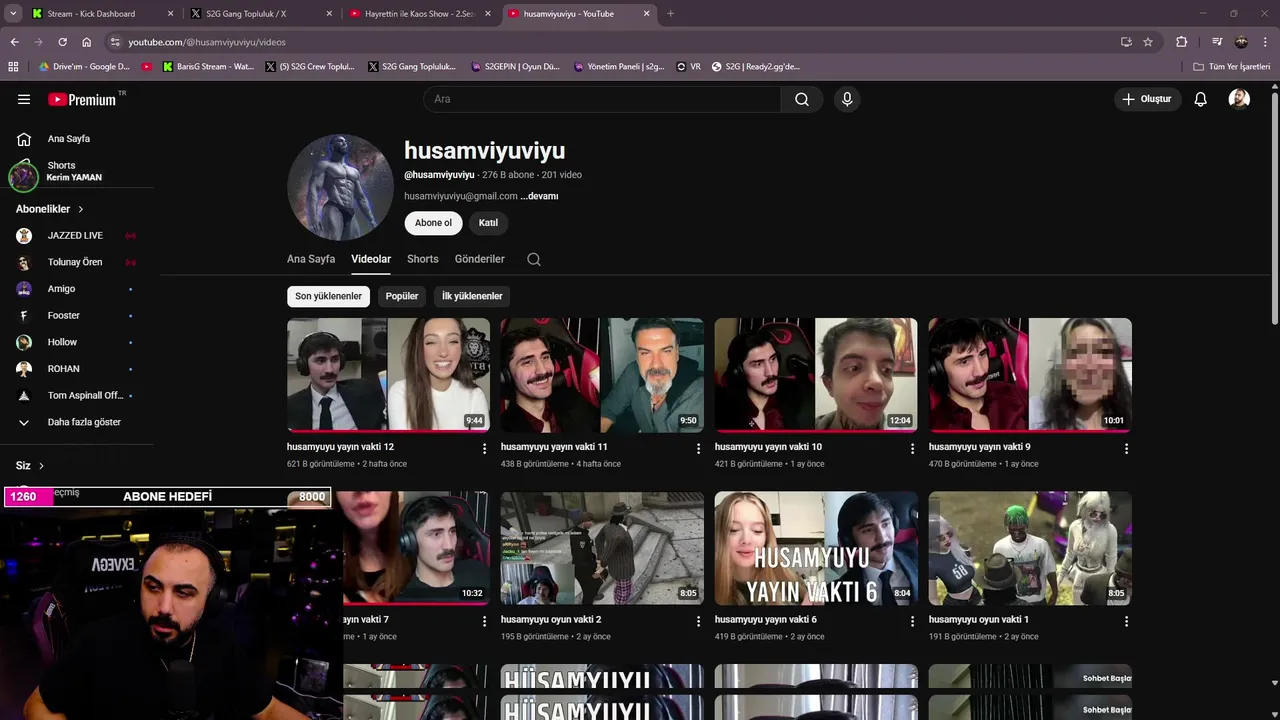This screenshot has width=1280, height=720.
Task: Switch to S2G Gang Topluluk / X tab
Action: click(x=260, y=14)
